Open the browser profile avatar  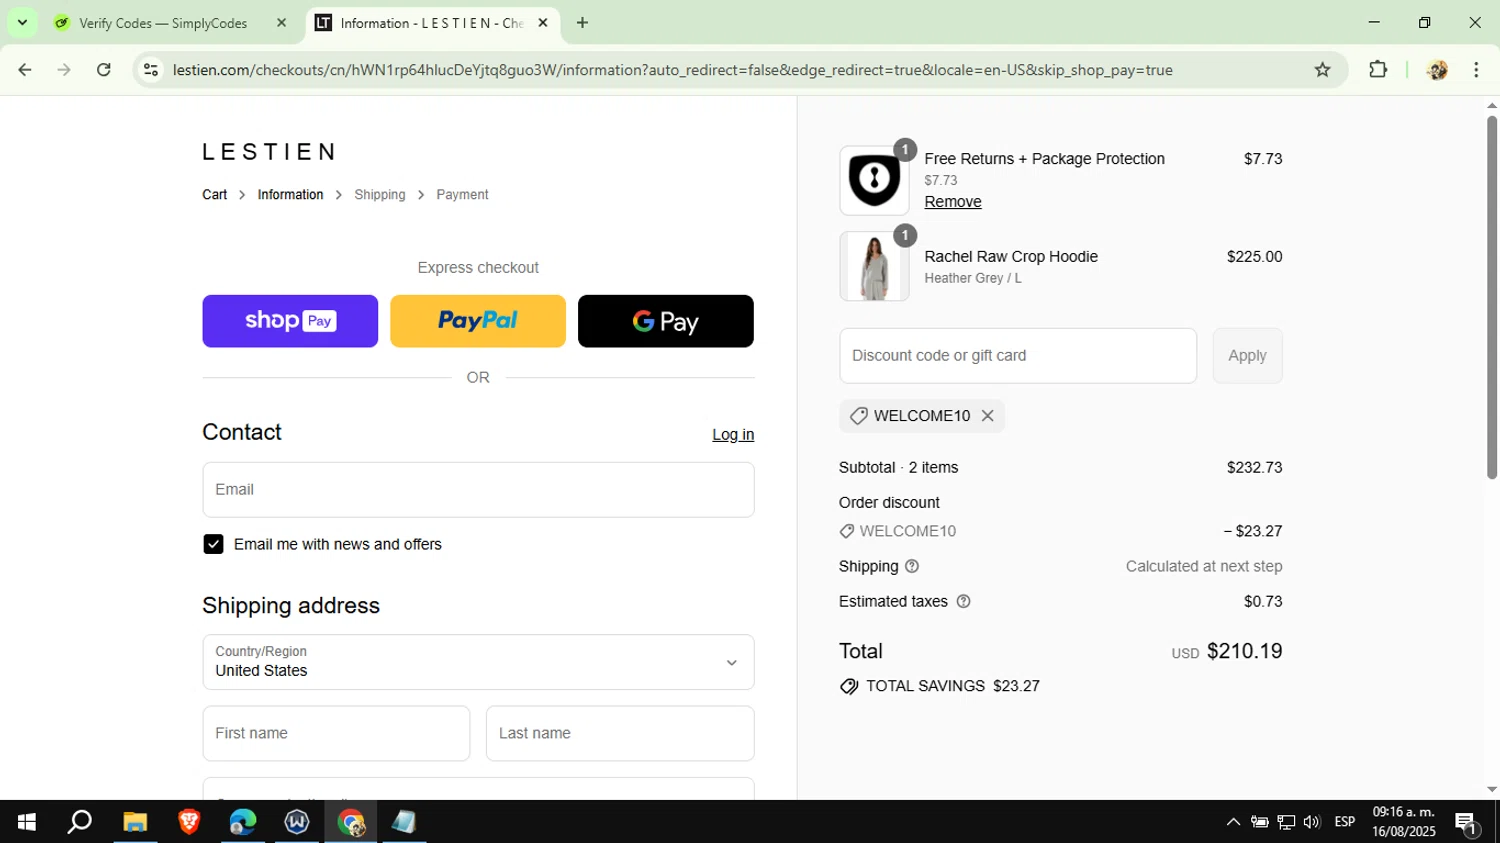coord(1437,70)
